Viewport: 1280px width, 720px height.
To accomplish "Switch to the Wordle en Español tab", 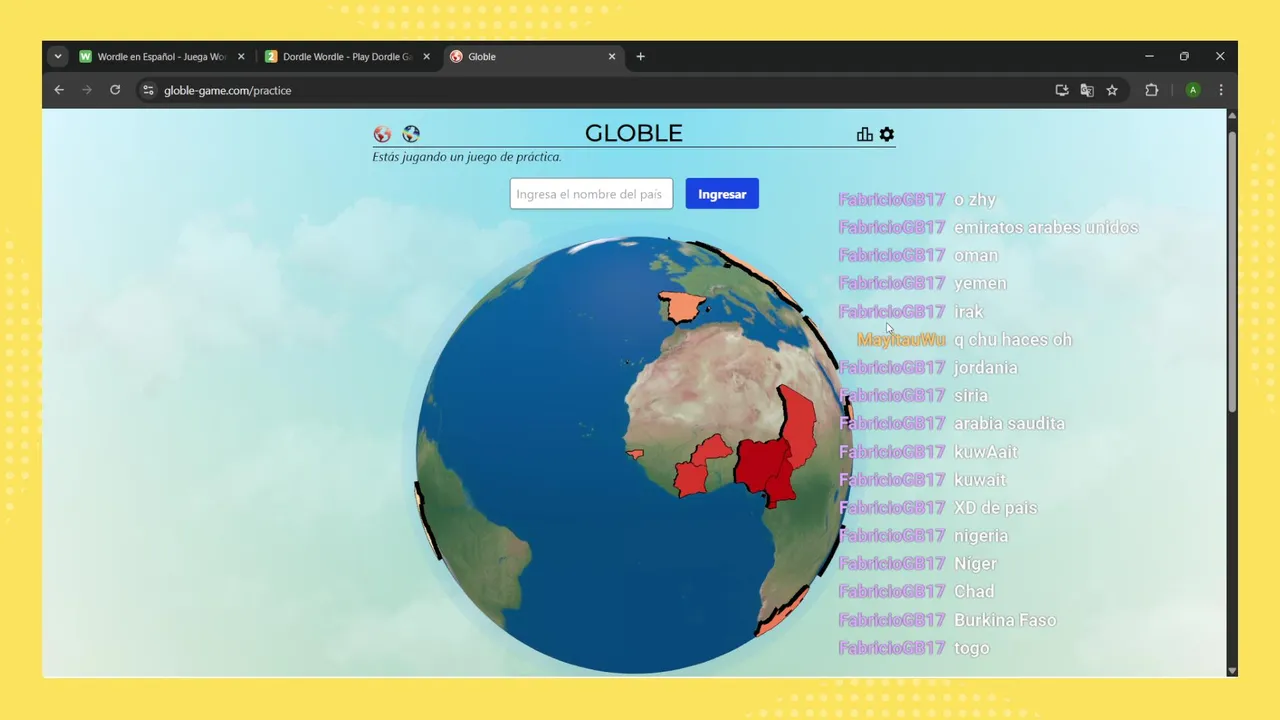I will 162,57.
